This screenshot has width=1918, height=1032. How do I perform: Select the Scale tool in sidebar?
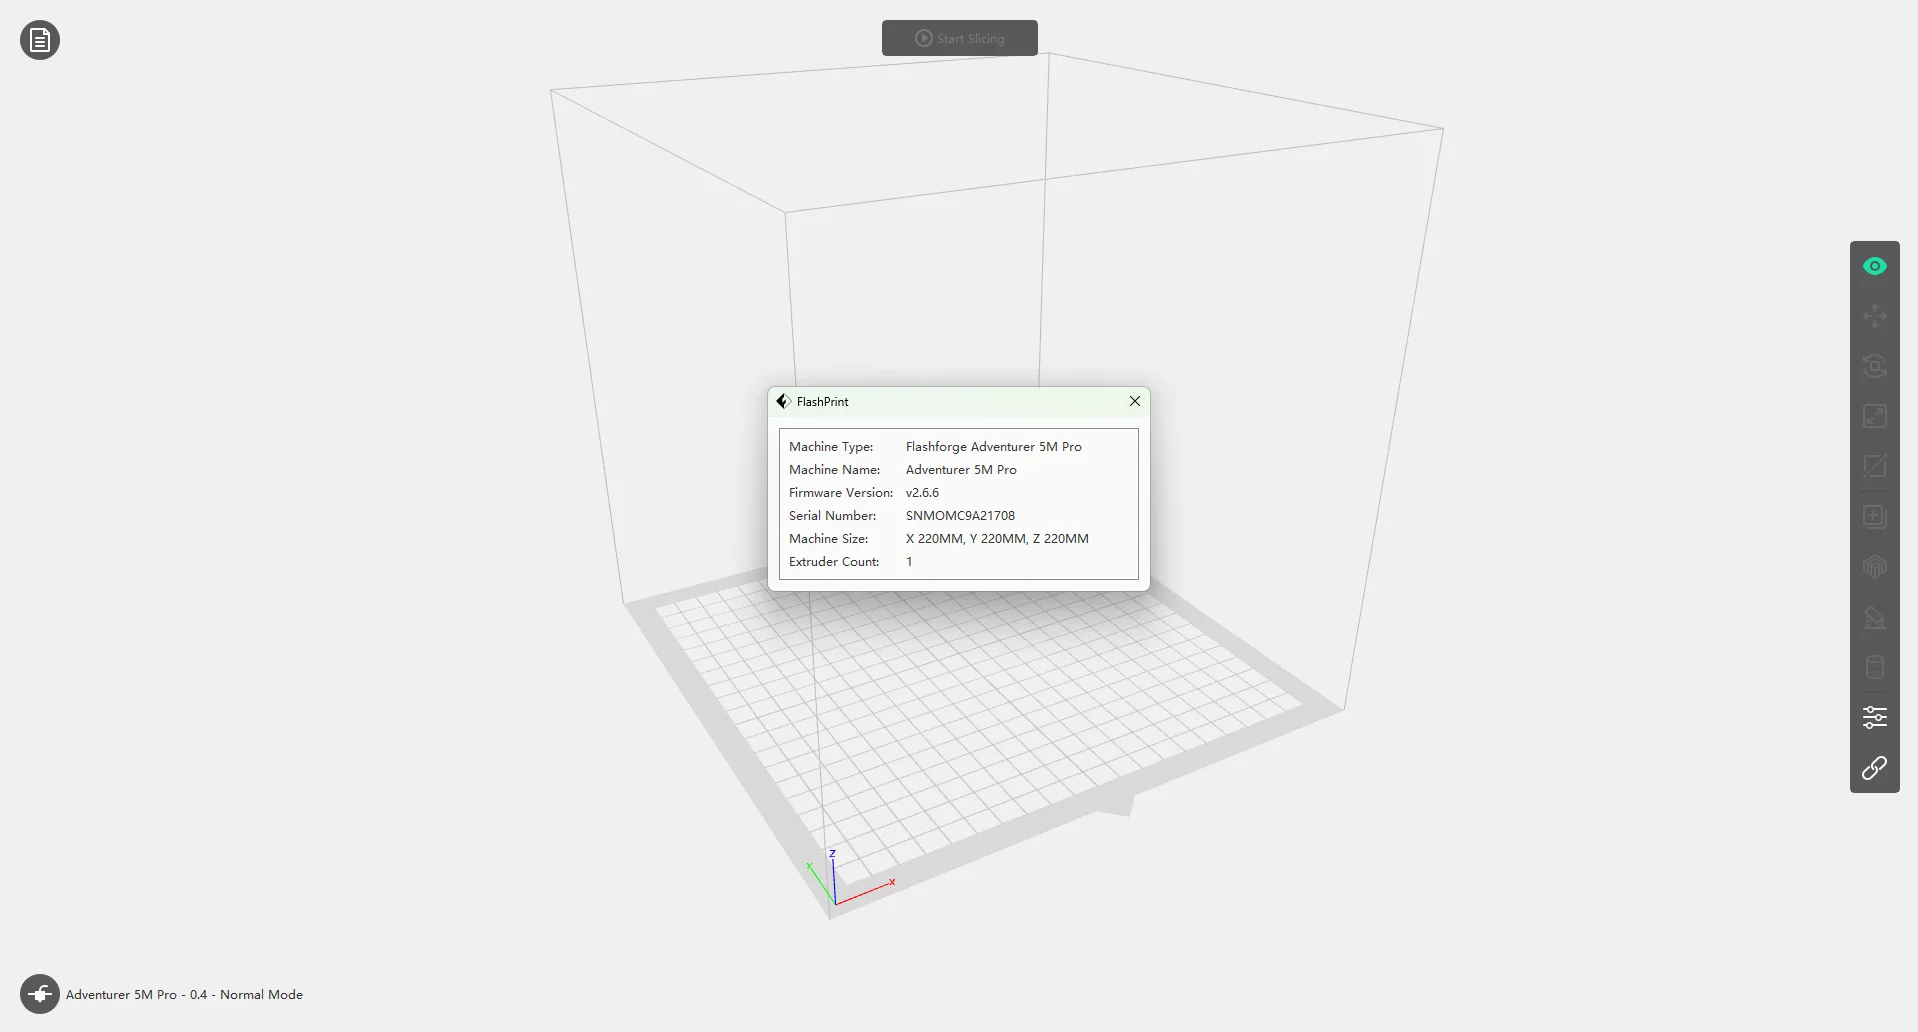pos(1874,416)
